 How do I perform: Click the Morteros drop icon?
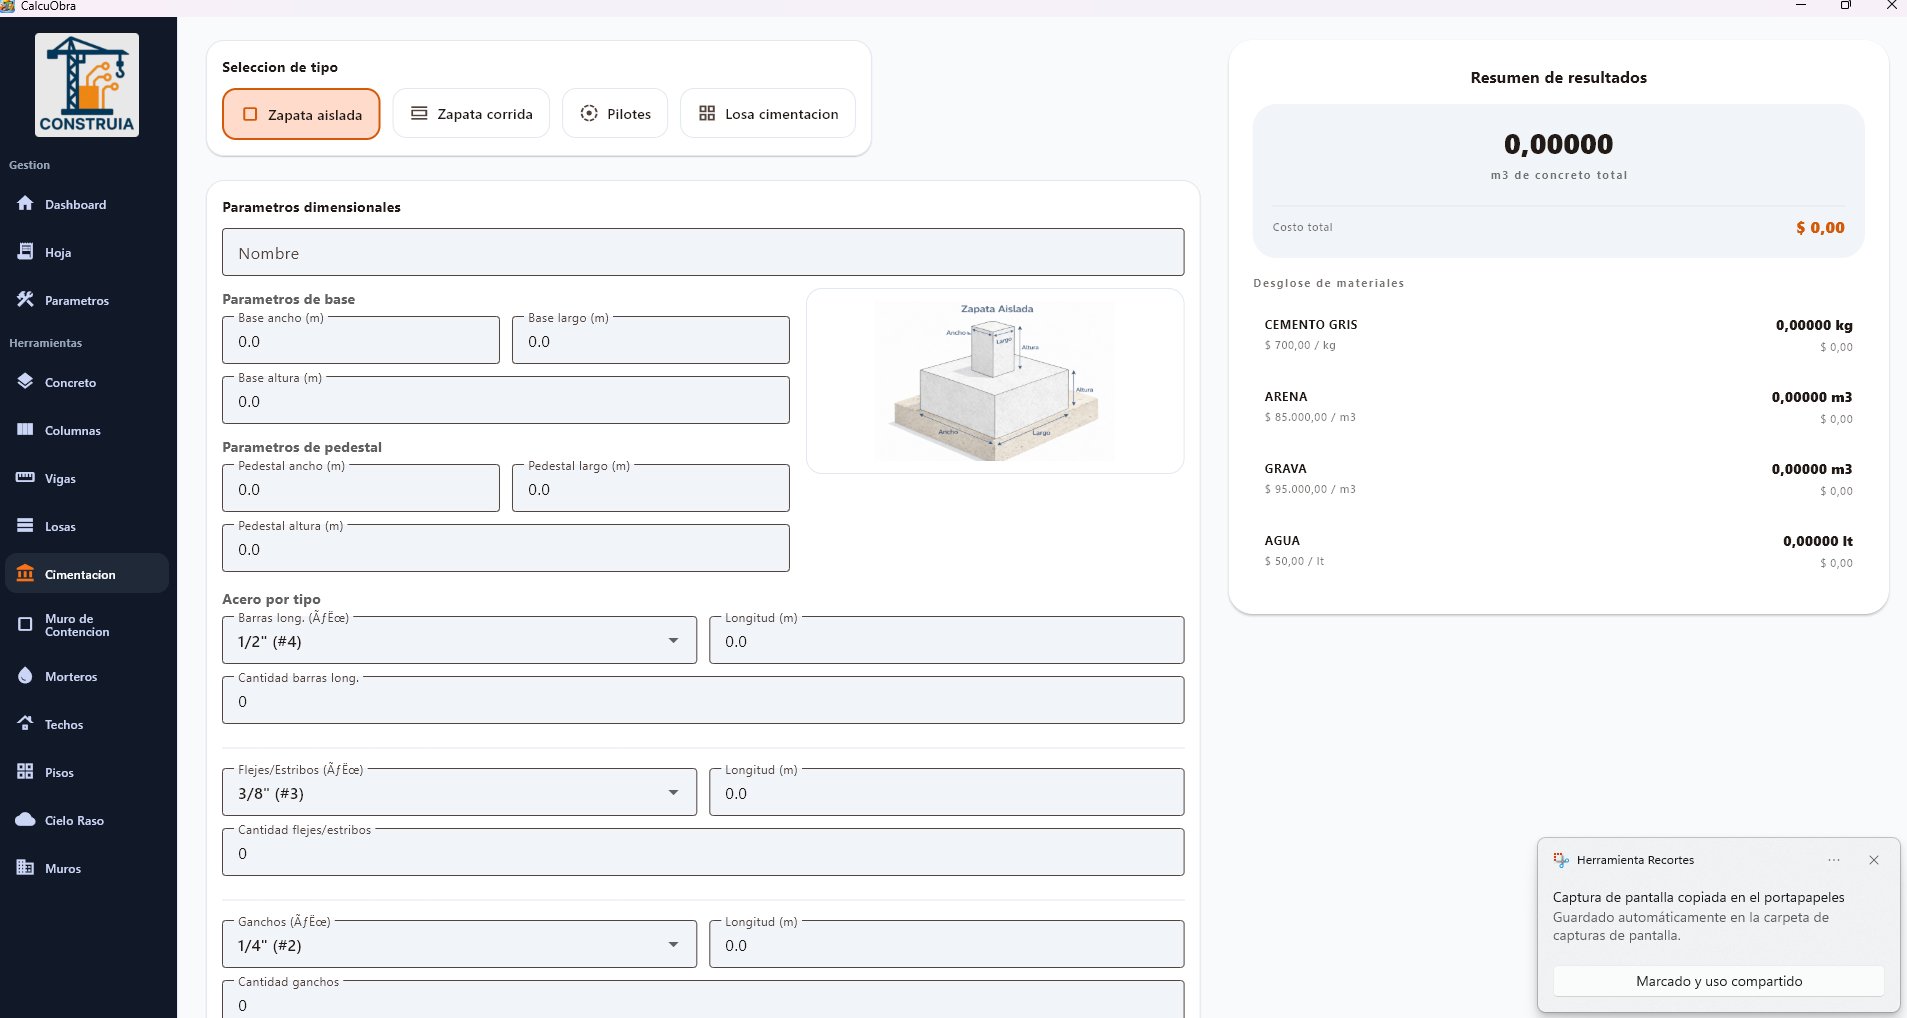(x=26, y=676)
